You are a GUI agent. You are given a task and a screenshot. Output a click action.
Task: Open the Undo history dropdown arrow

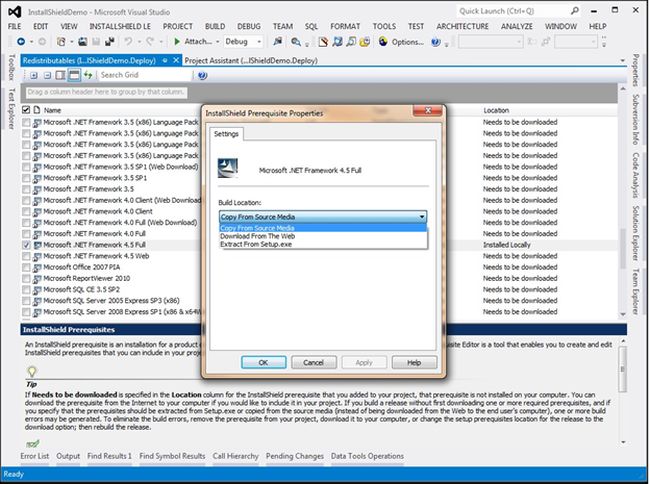point(139,42)
